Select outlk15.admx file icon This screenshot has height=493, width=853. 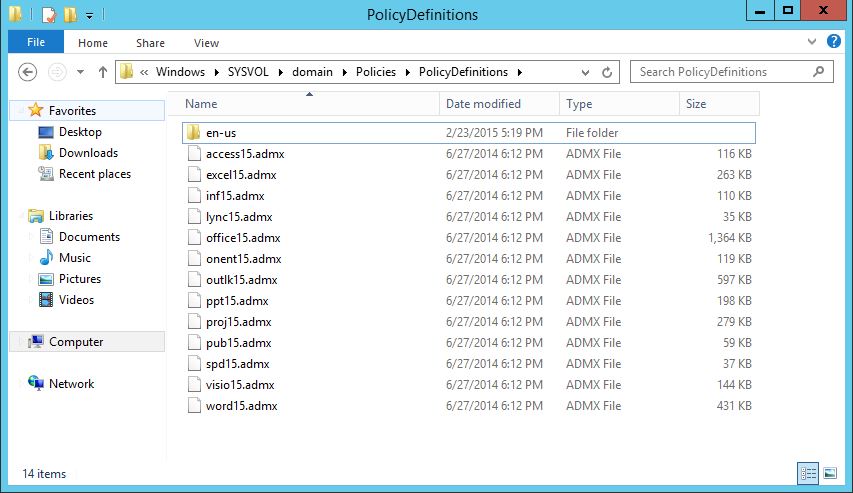pos(194,280)
